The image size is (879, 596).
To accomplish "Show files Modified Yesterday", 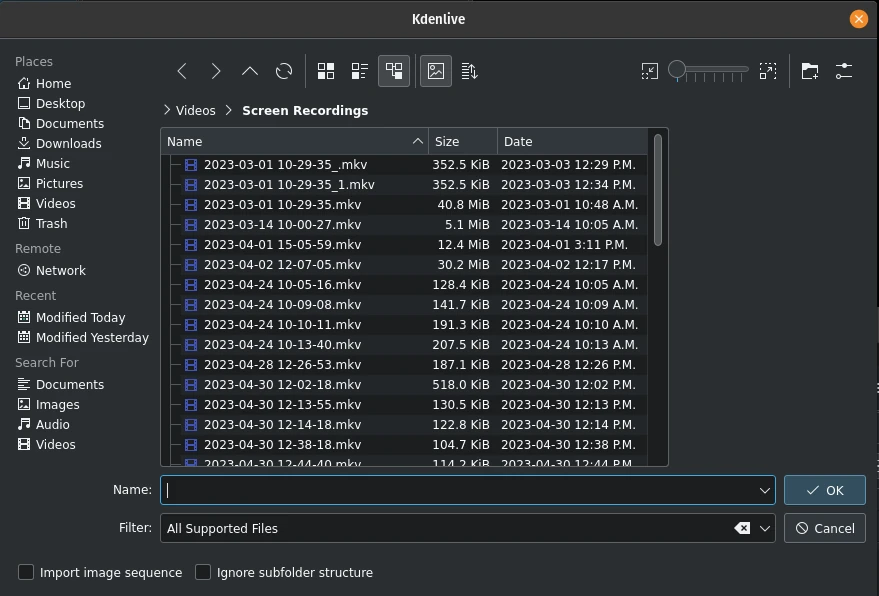I will pos(83,338).
